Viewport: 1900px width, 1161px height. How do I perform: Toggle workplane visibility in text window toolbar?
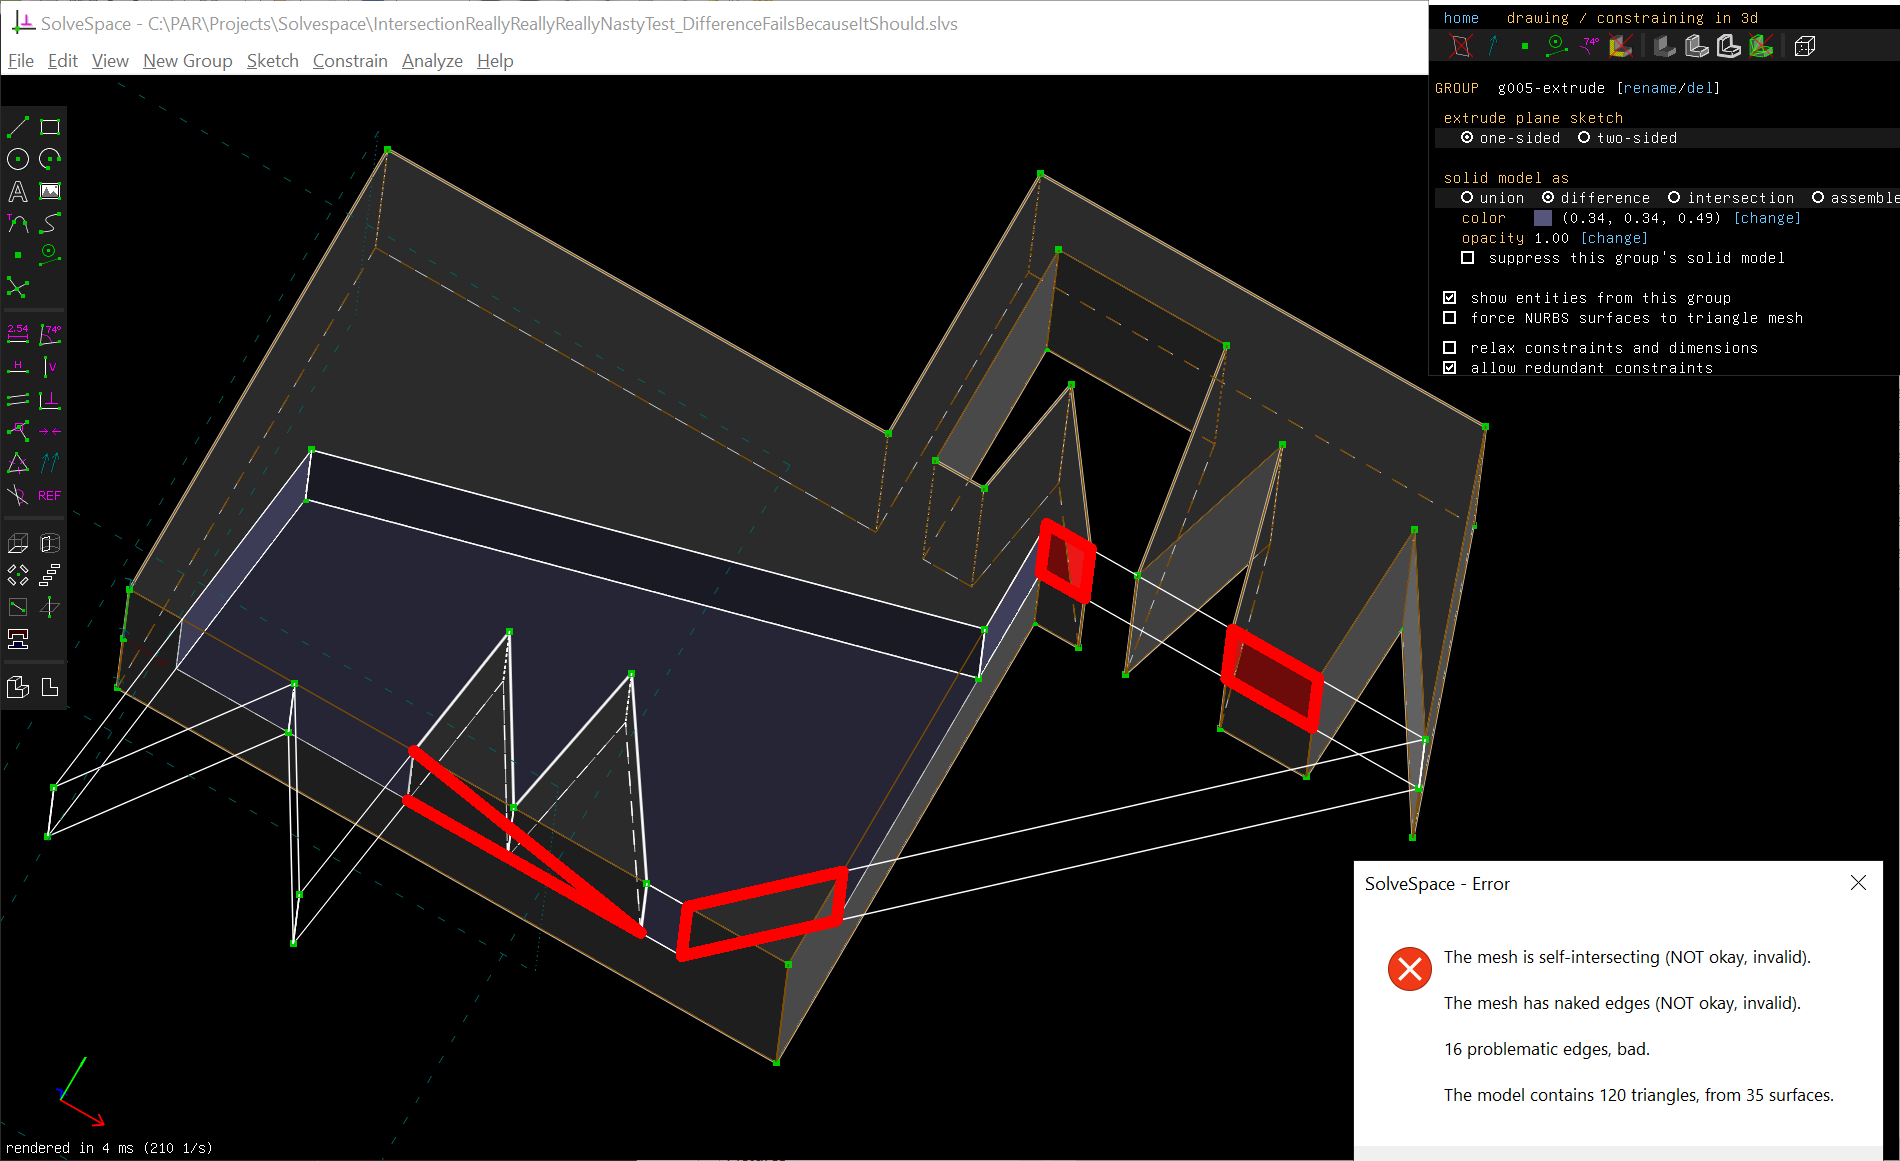pyautogui.click(x=1461, y=45)
